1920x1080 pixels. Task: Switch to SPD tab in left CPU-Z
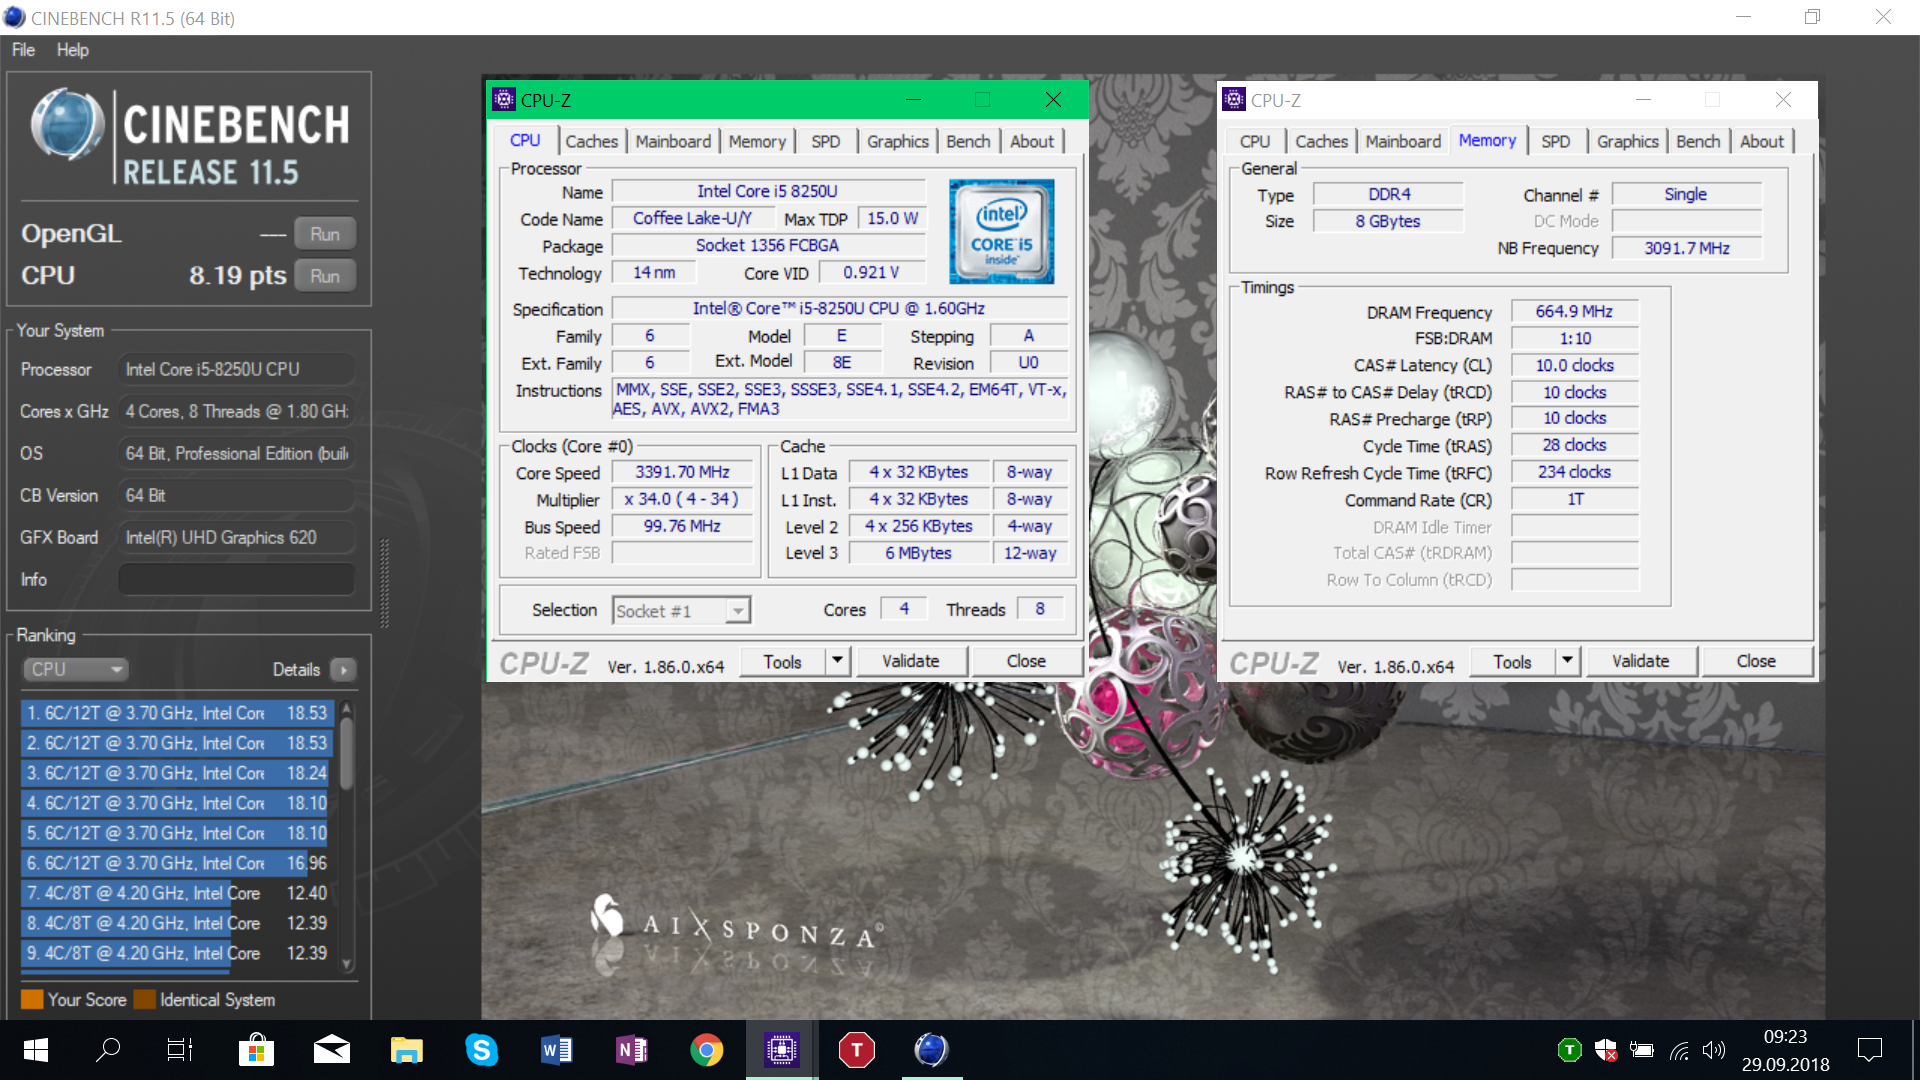coord(826,142)
